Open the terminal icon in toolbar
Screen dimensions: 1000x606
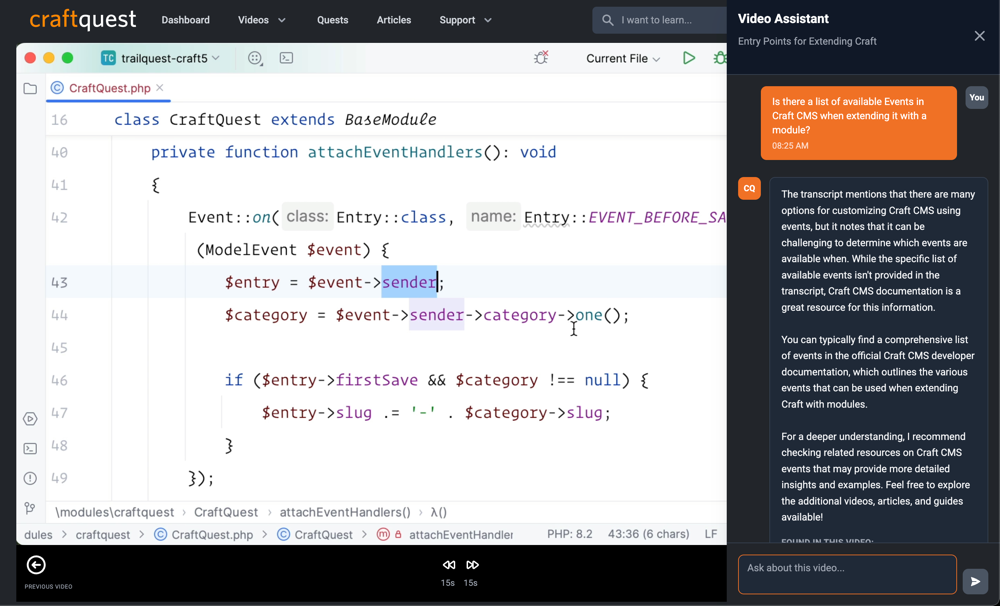[x=286, y=58]
